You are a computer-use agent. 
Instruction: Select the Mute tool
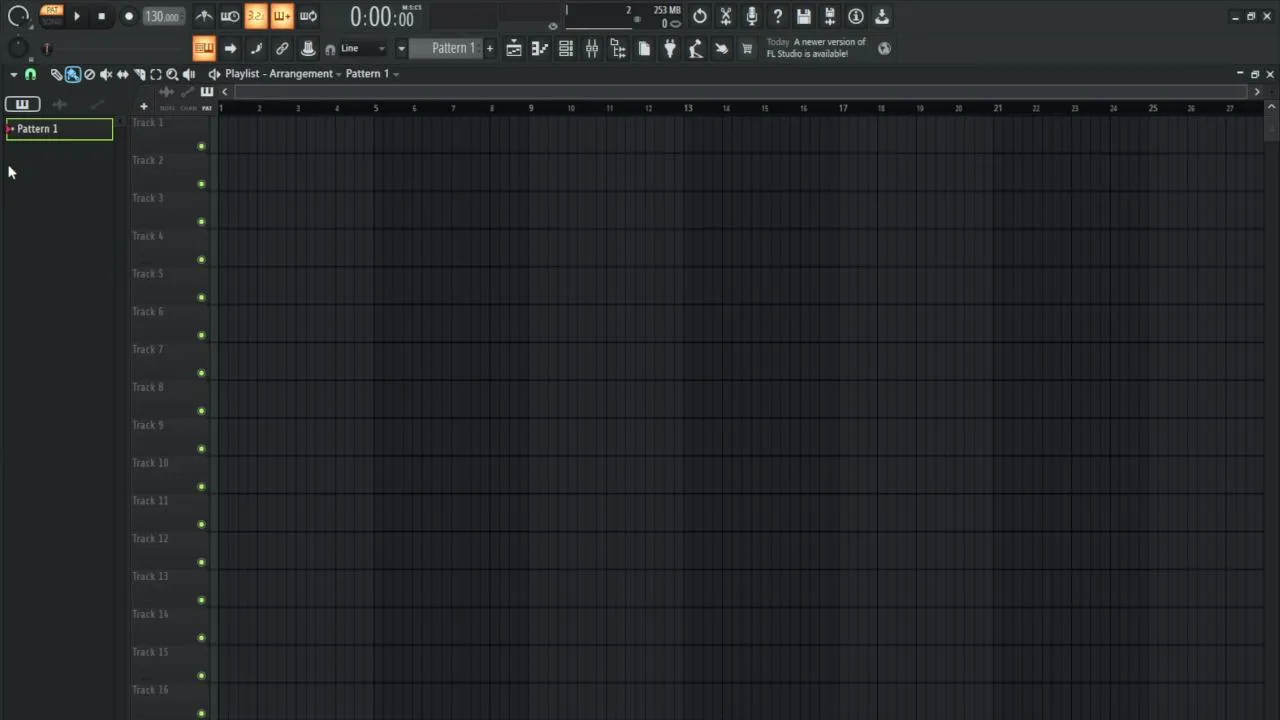(x=106, y=74)
